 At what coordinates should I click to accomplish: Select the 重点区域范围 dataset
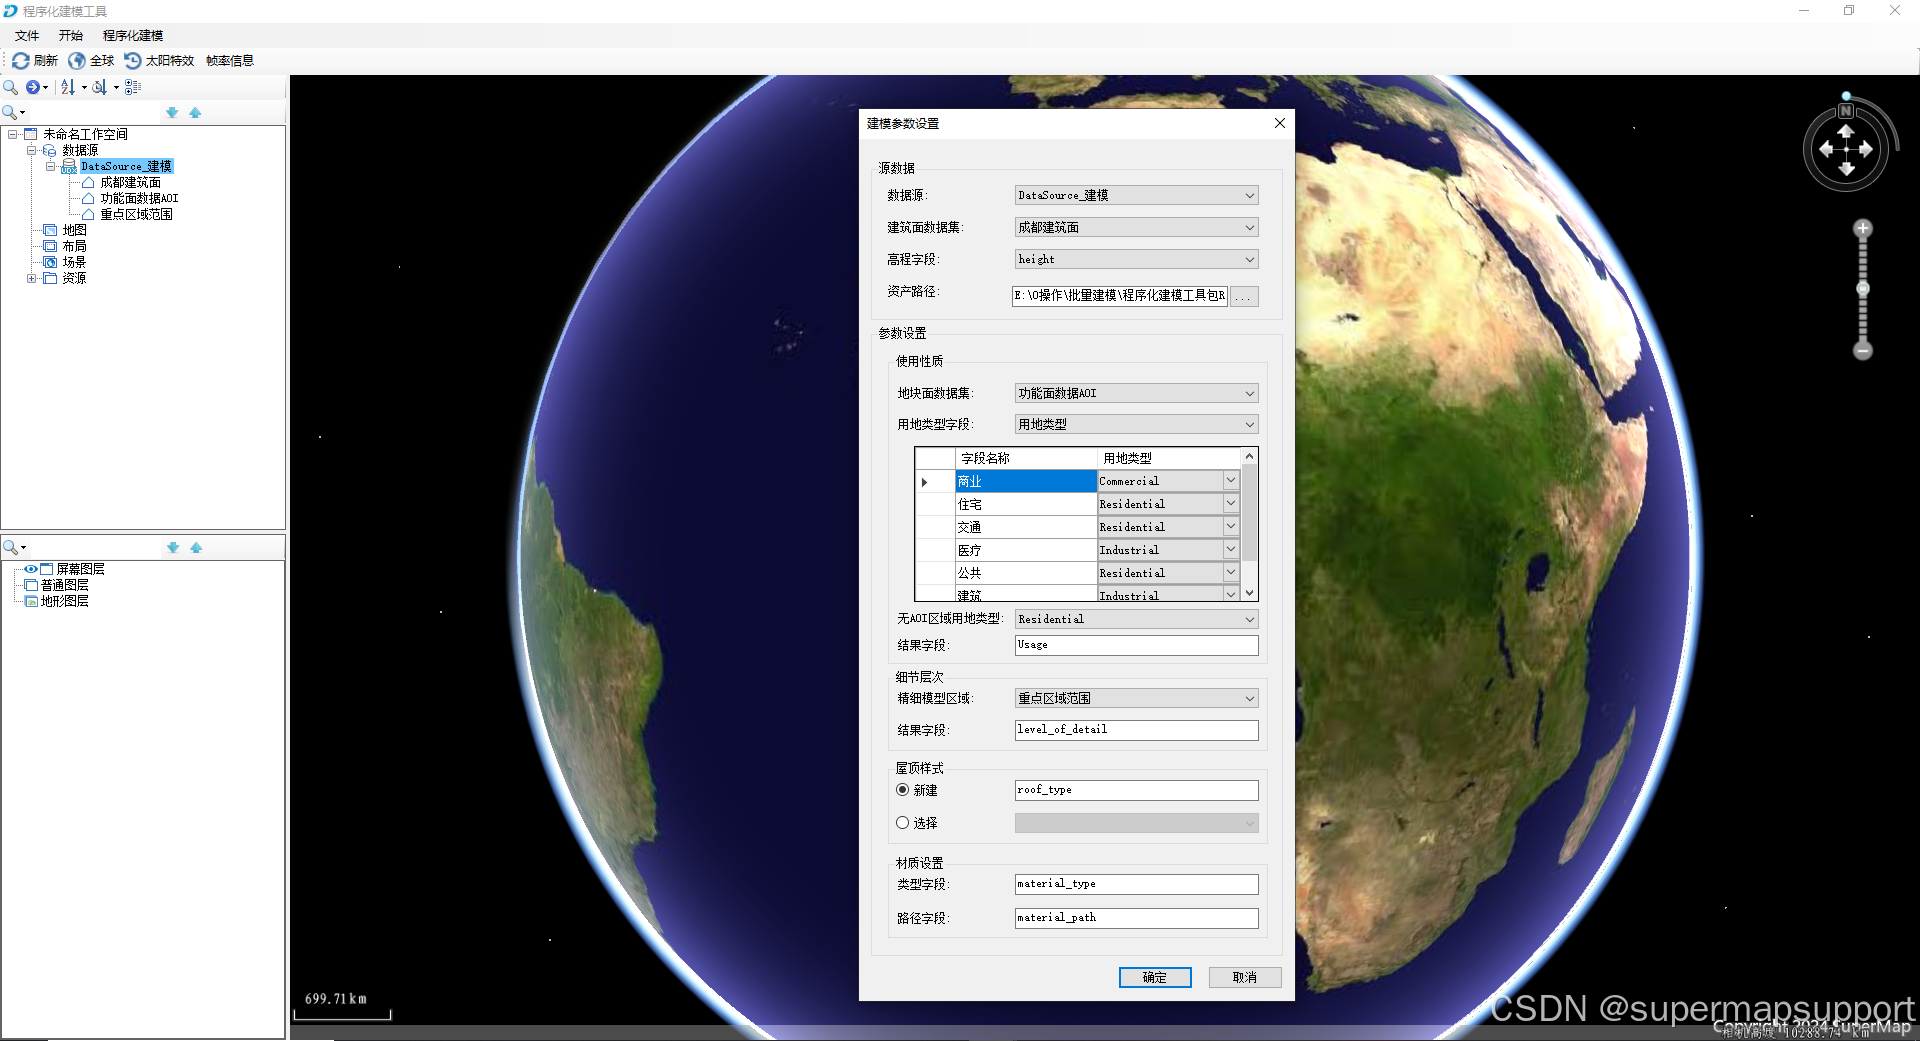click(x=136, y=214)
